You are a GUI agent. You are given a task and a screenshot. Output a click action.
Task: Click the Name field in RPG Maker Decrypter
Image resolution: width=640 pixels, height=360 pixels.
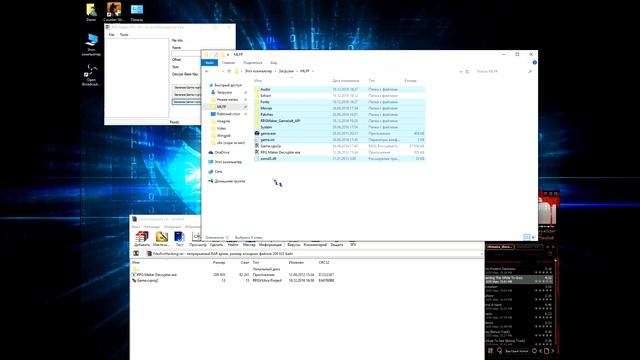pyautogui.click(x=186, y=53)
